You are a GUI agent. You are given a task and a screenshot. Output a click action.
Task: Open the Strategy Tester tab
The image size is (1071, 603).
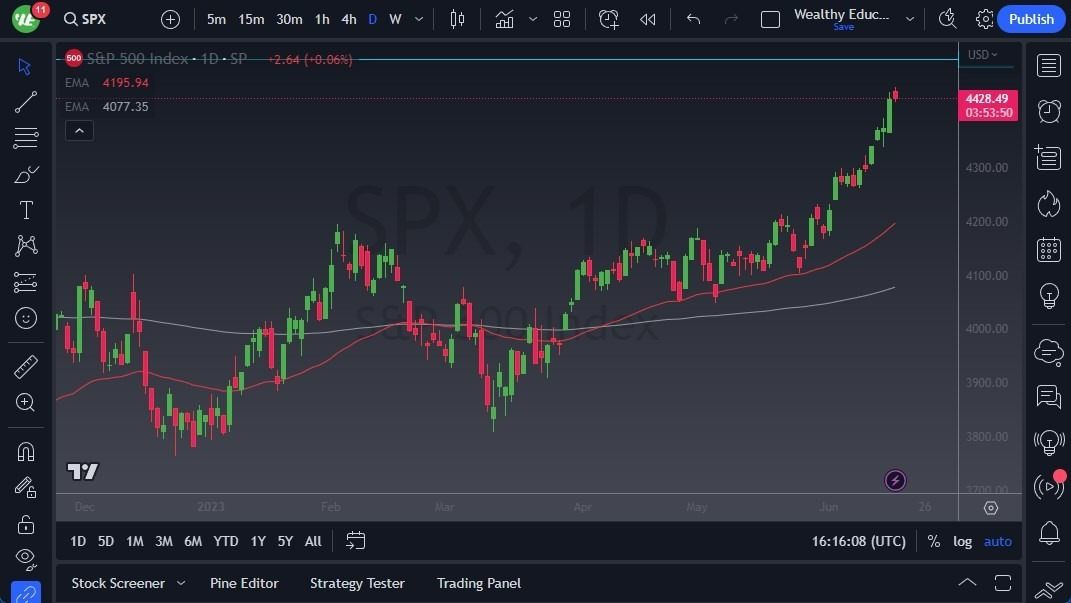coord(357,583)
